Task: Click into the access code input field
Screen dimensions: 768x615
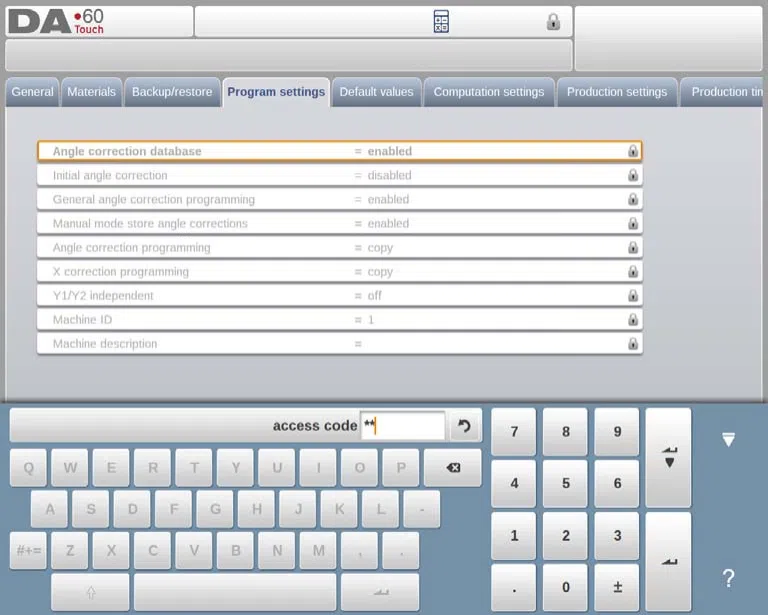Action: [403, 426]
